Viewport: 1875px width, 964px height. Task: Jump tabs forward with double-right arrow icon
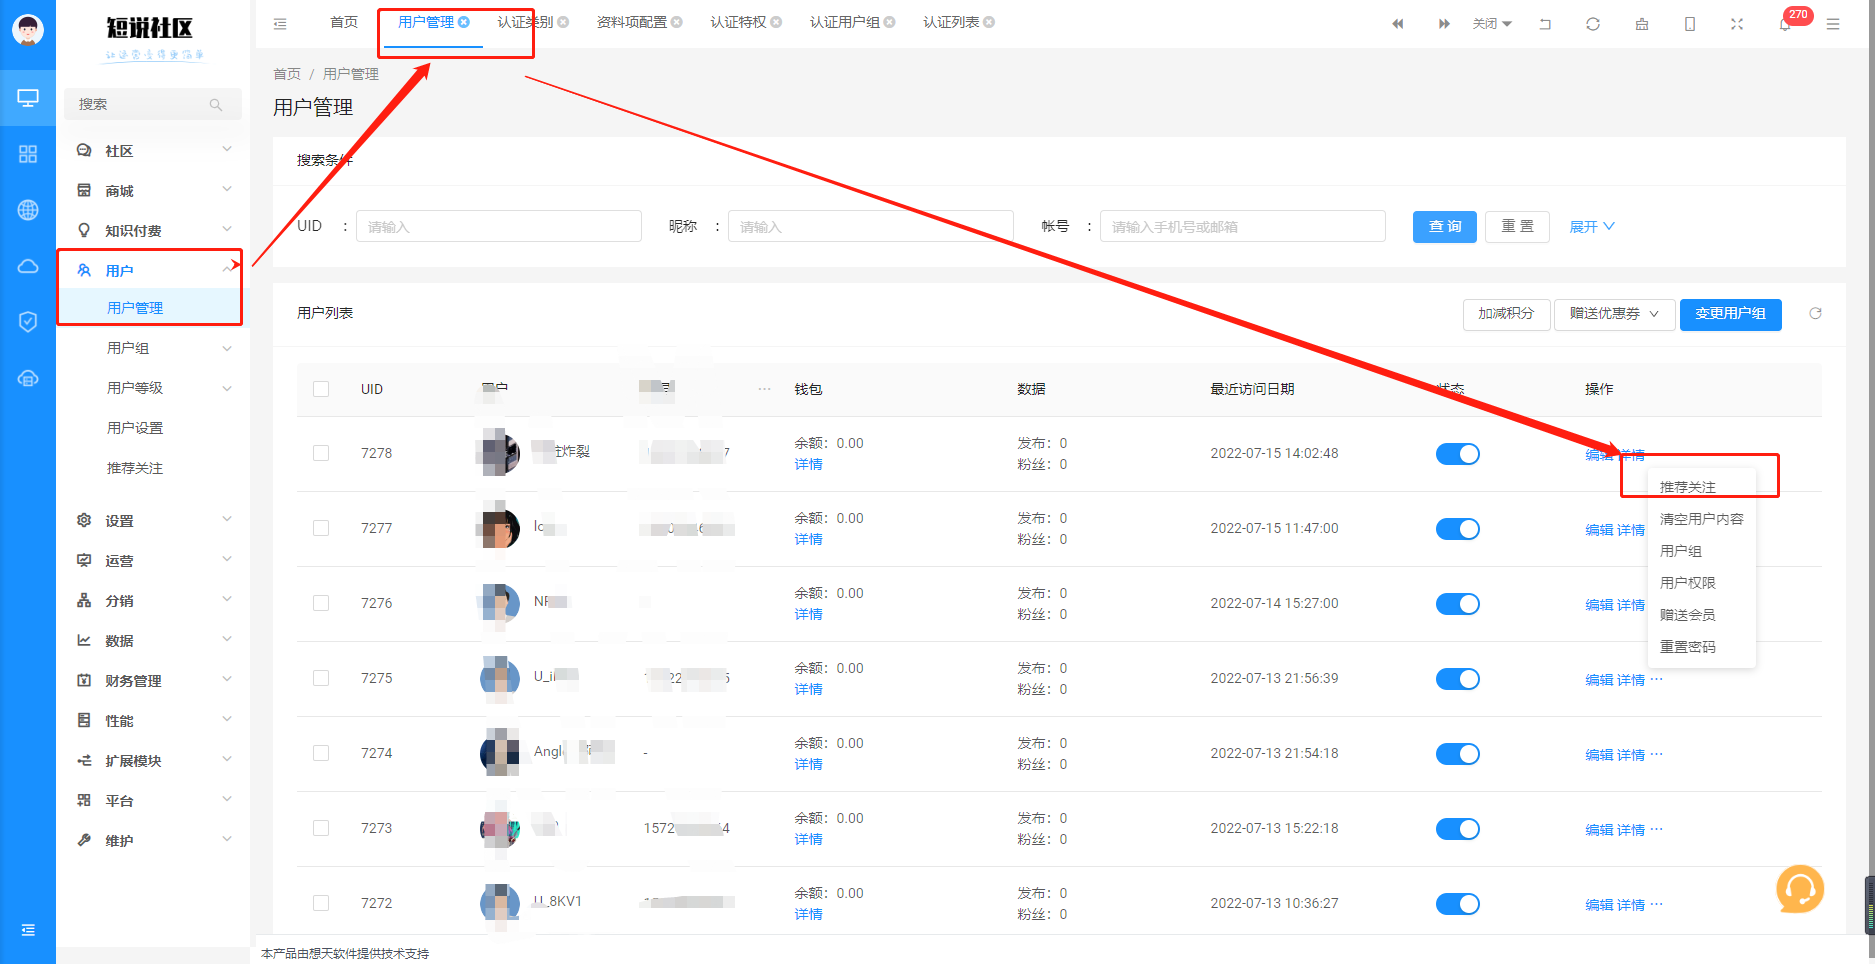point(1444,23)
